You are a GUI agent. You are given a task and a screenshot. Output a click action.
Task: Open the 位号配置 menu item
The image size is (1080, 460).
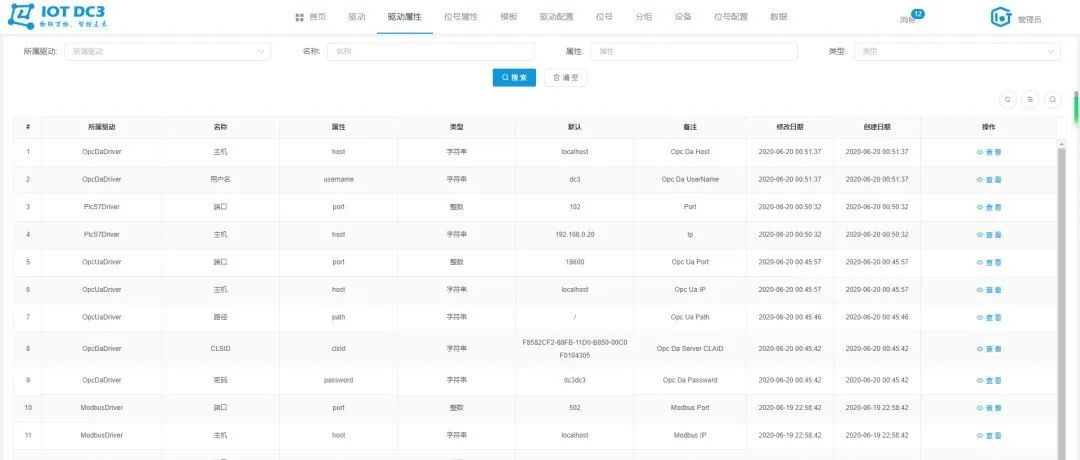click(731, 17)
